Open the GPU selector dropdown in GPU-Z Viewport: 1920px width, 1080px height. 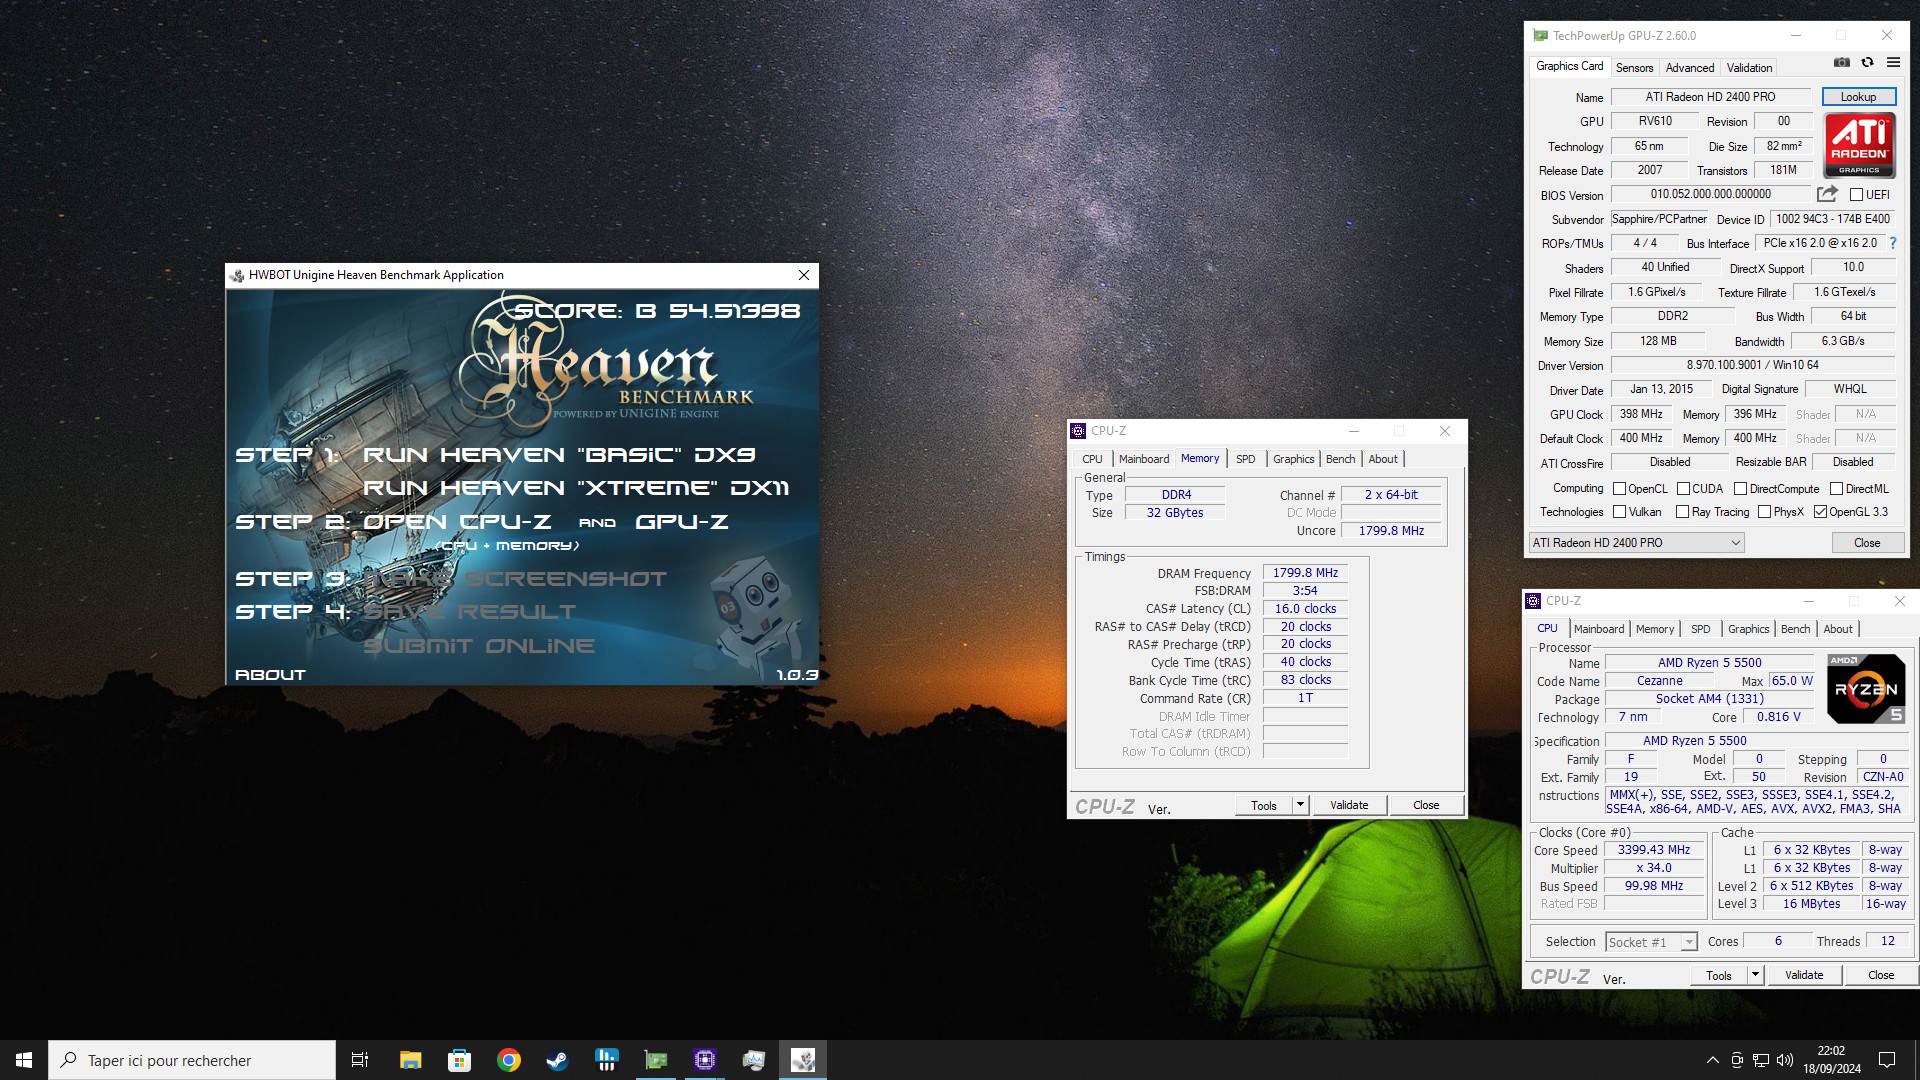[1636, 542]
